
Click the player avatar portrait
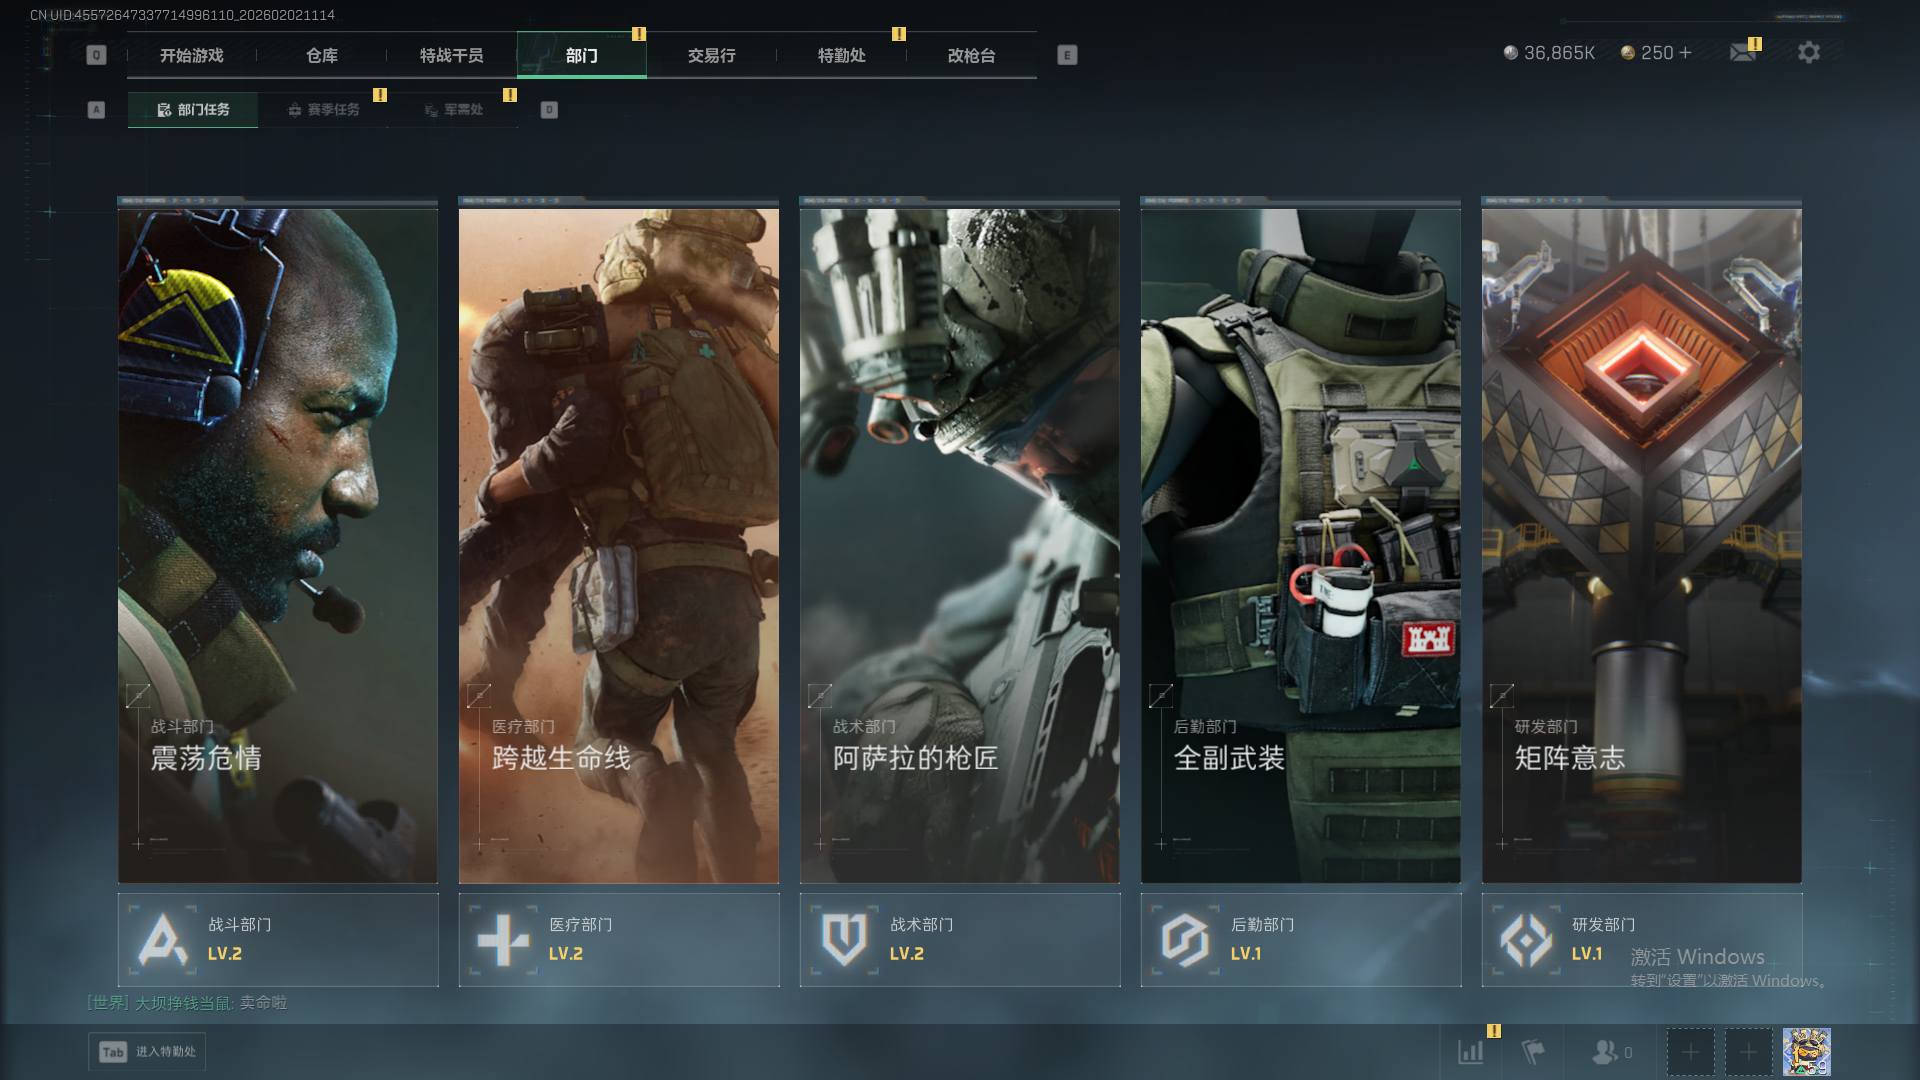click(x=1806, y=1052)
